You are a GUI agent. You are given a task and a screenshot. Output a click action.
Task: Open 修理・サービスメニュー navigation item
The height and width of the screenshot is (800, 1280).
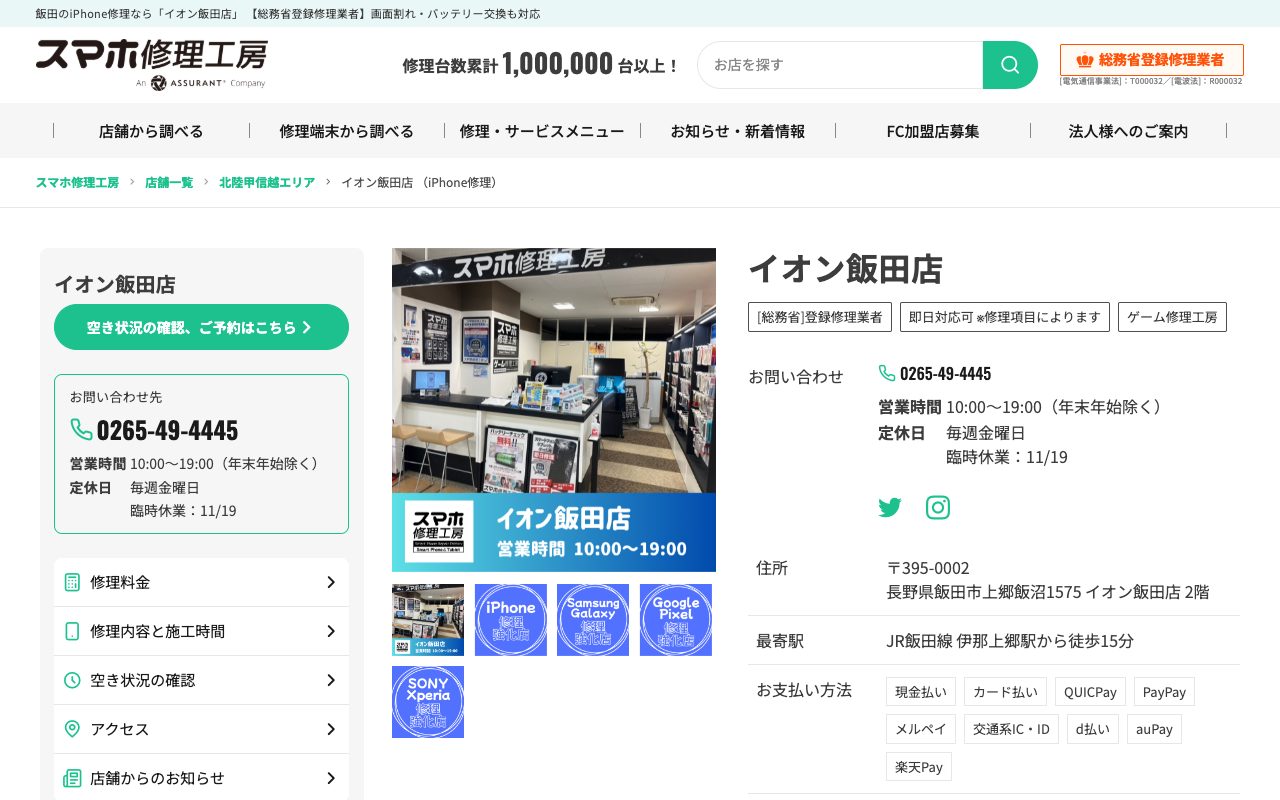pyautogui.click(x=542, y=131)
